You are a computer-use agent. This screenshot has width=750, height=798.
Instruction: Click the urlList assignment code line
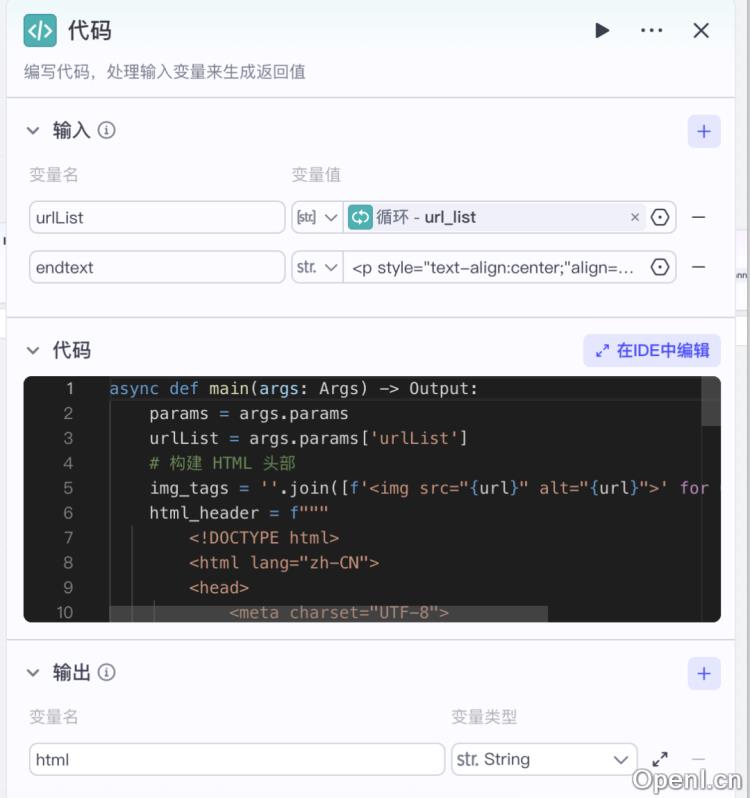click(308, 439)
